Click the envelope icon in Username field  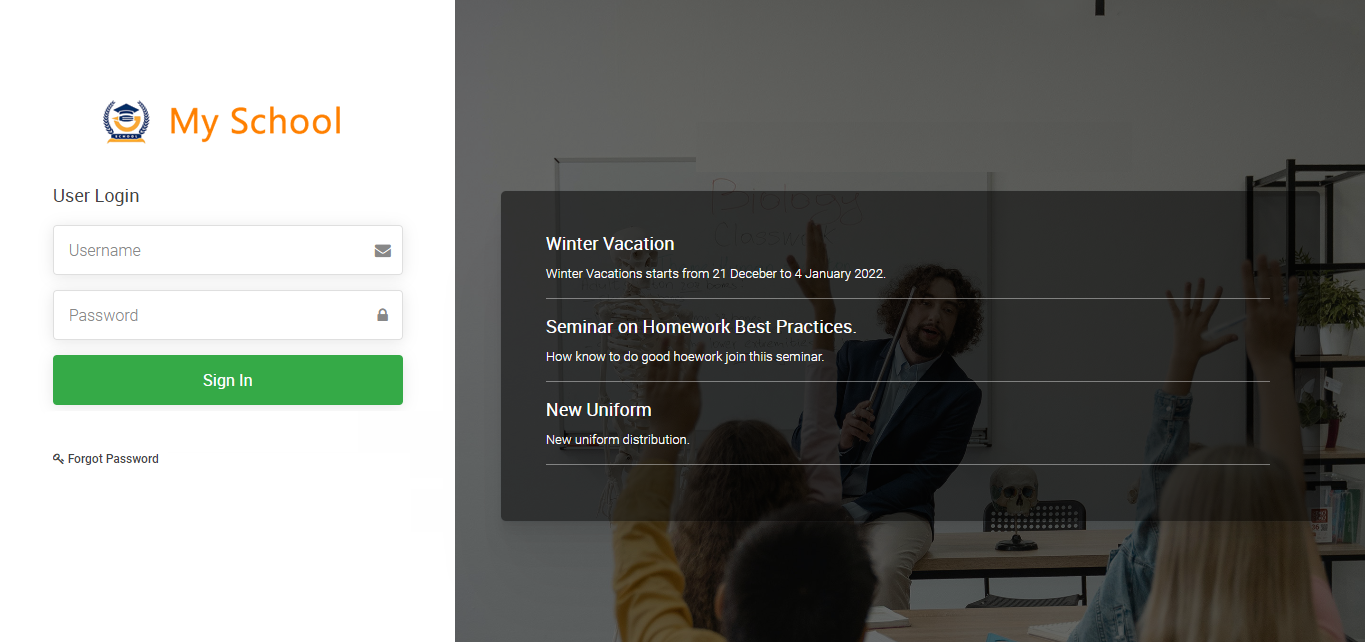382,250
